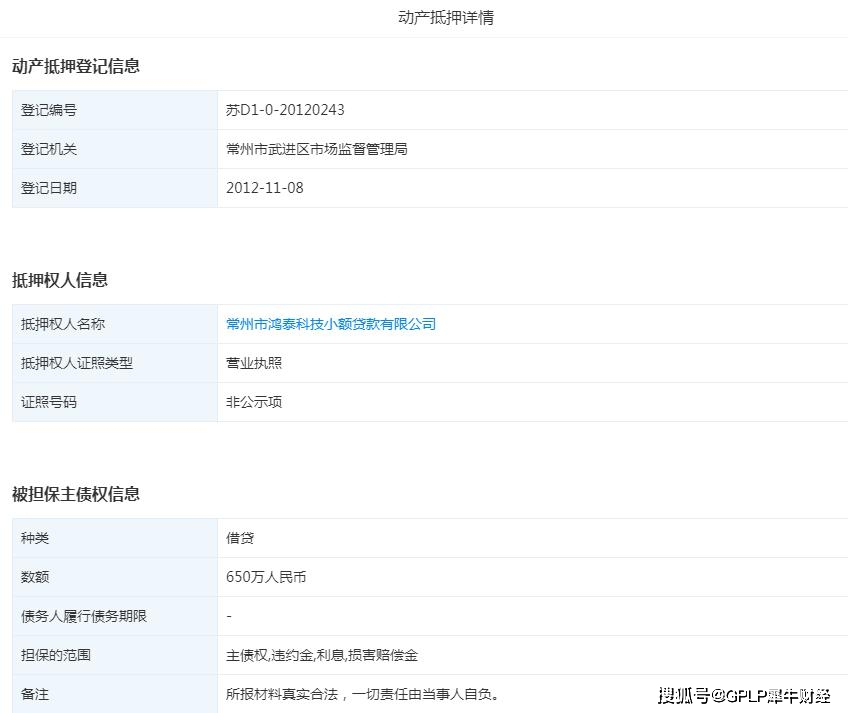This screenshot has height=713, width=848.
Task: Select the 登记机关 label cell
Action: [115, 149]
